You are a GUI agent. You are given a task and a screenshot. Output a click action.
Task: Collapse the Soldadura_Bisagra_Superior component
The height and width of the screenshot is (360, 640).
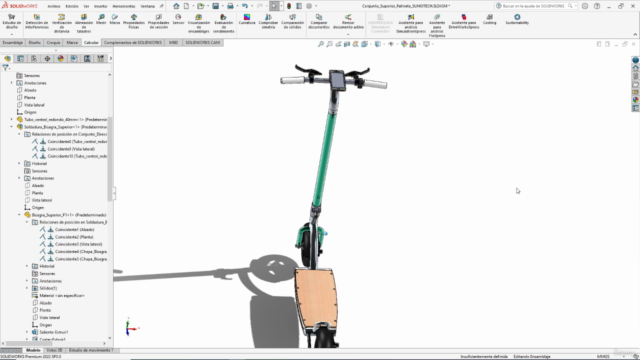tap(11, 127)
